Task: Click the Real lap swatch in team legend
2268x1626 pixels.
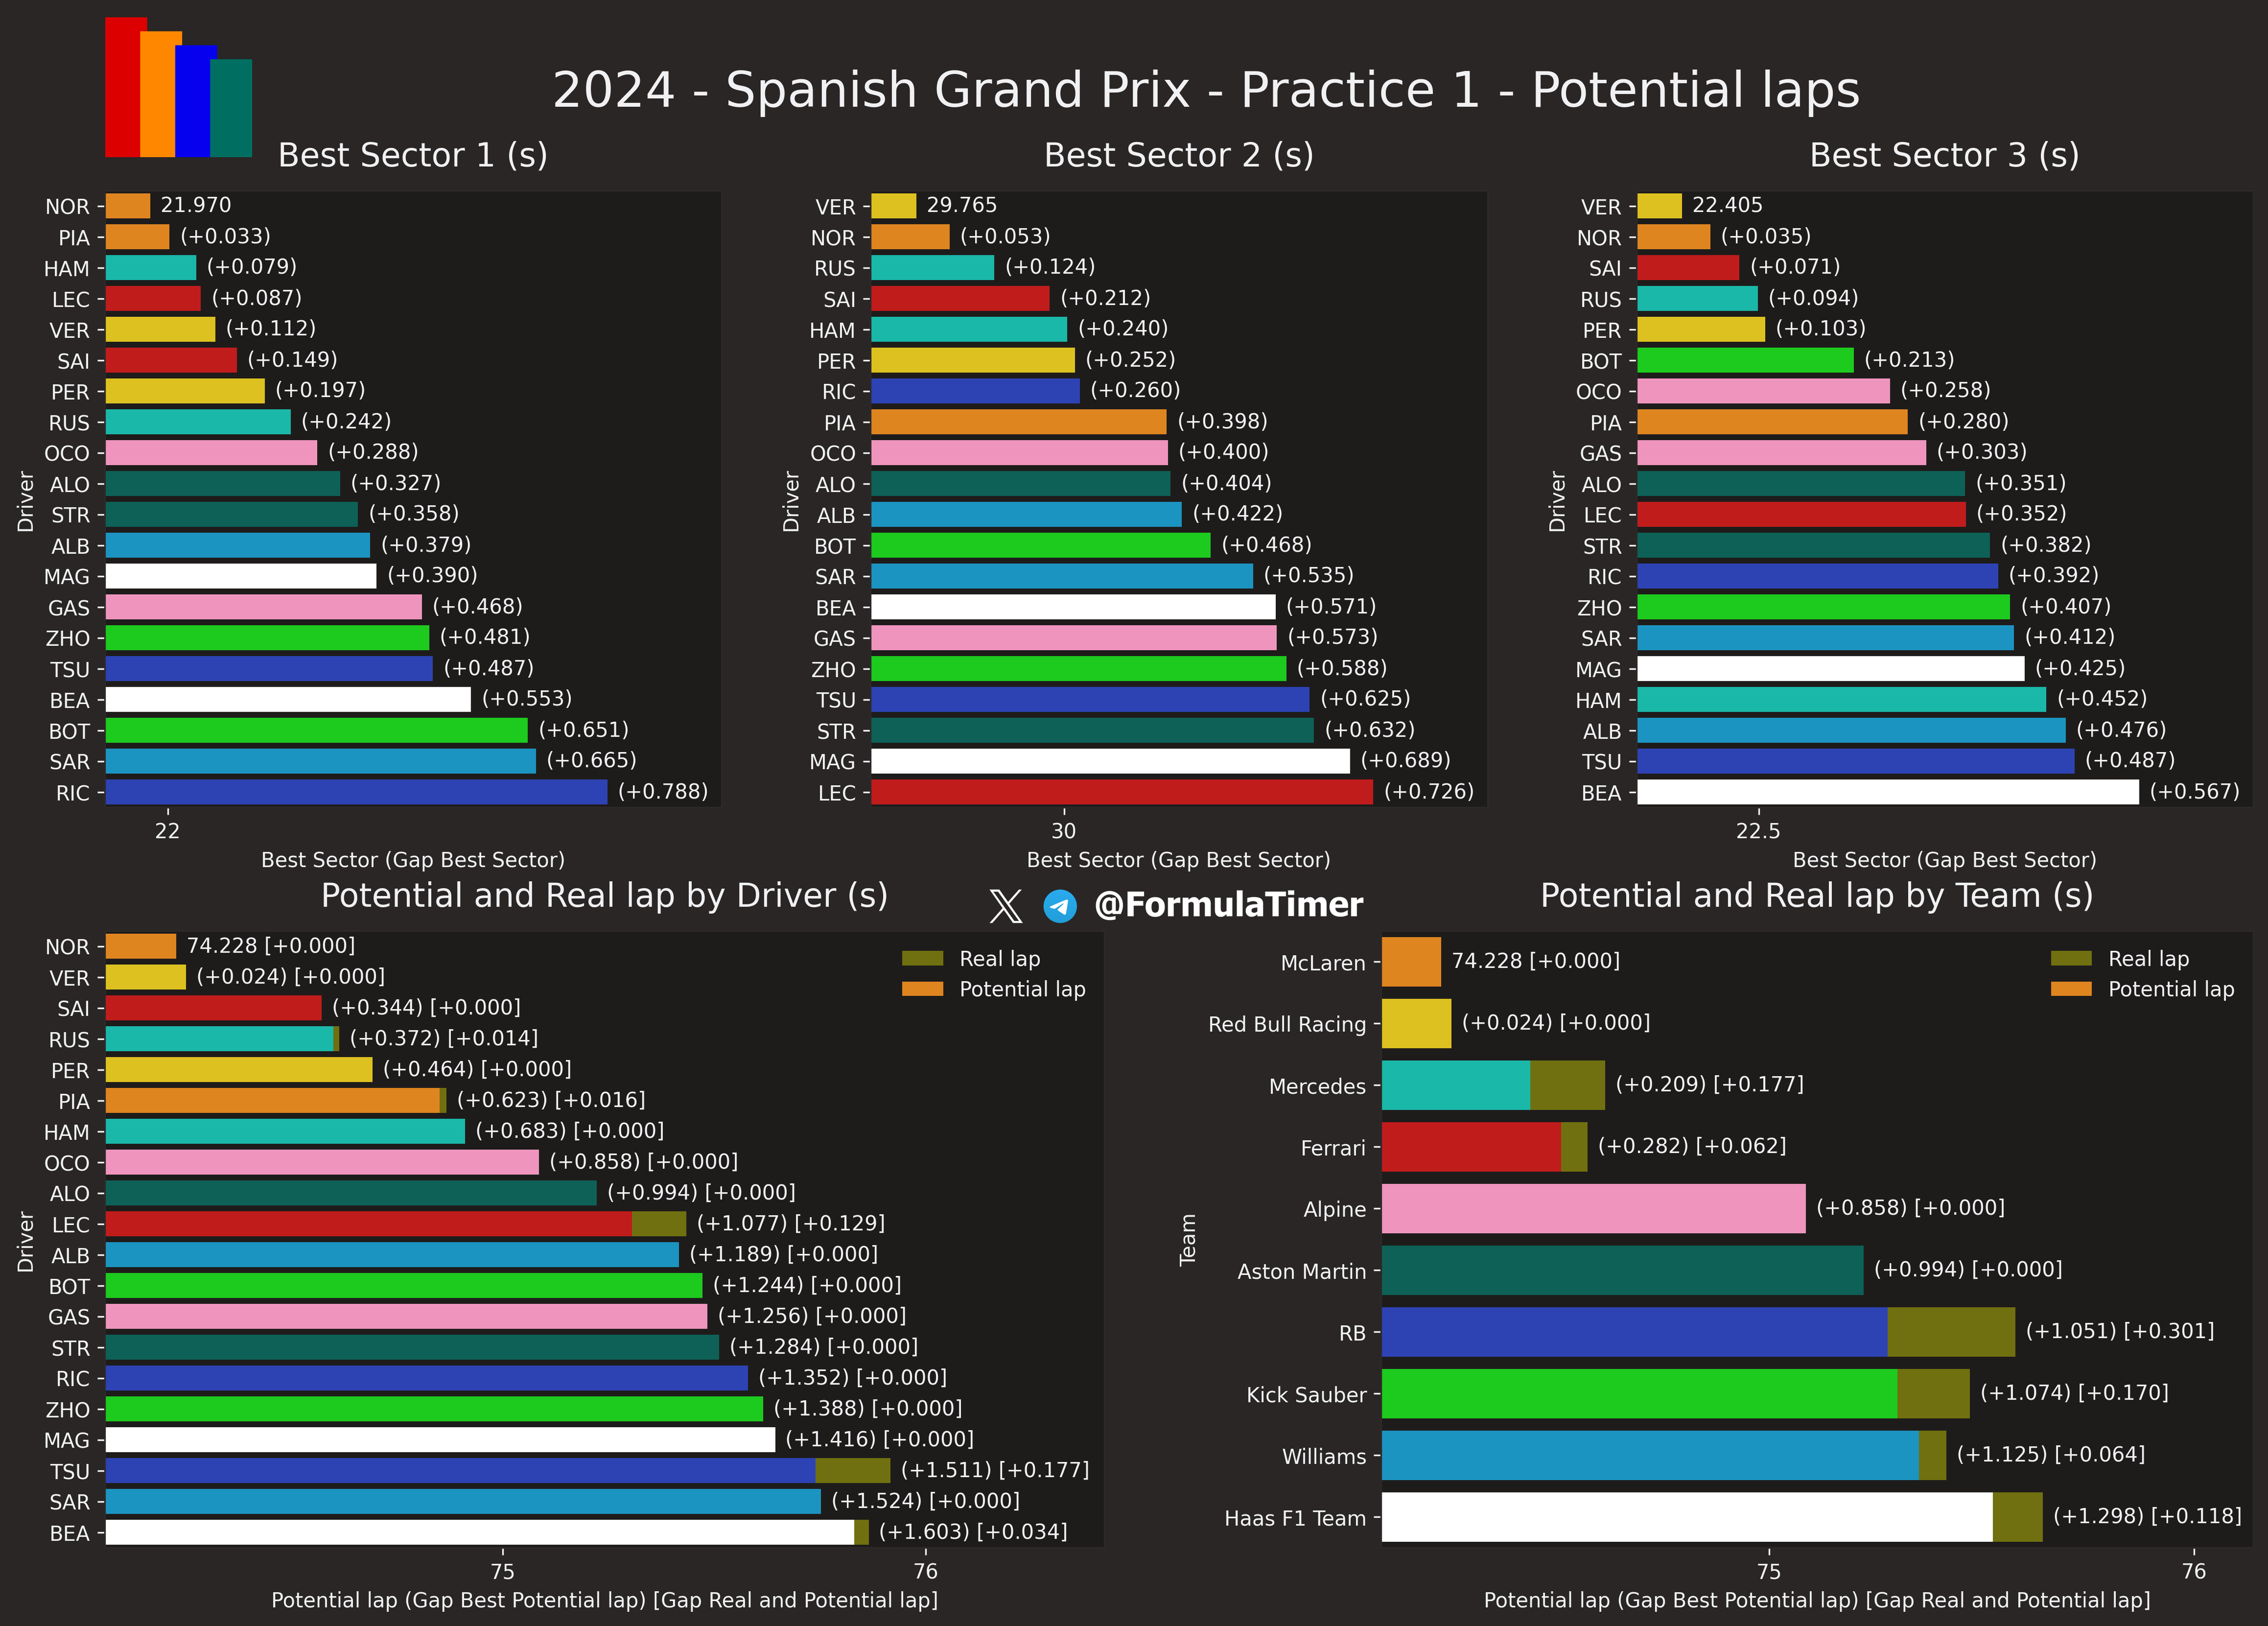Action: 2071,958
